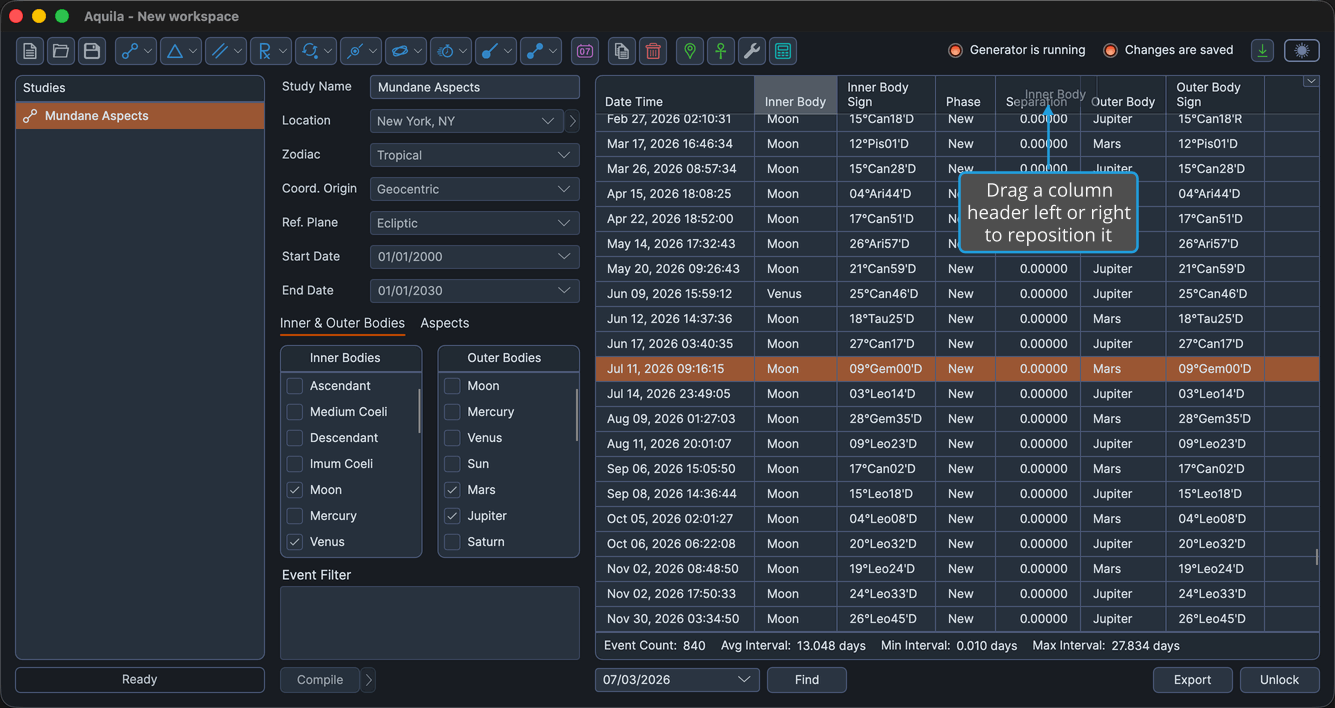
Task: Expand the Coord. Origin Geocentric dropdown
Action: 475,189
